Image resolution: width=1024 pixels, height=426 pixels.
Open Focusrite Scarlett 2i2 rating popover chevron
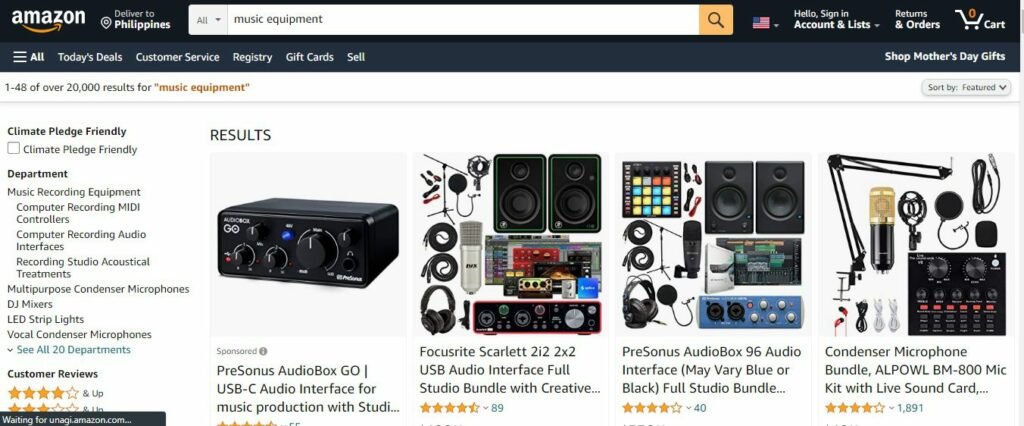pyautogui.click(x=485, y=408)
